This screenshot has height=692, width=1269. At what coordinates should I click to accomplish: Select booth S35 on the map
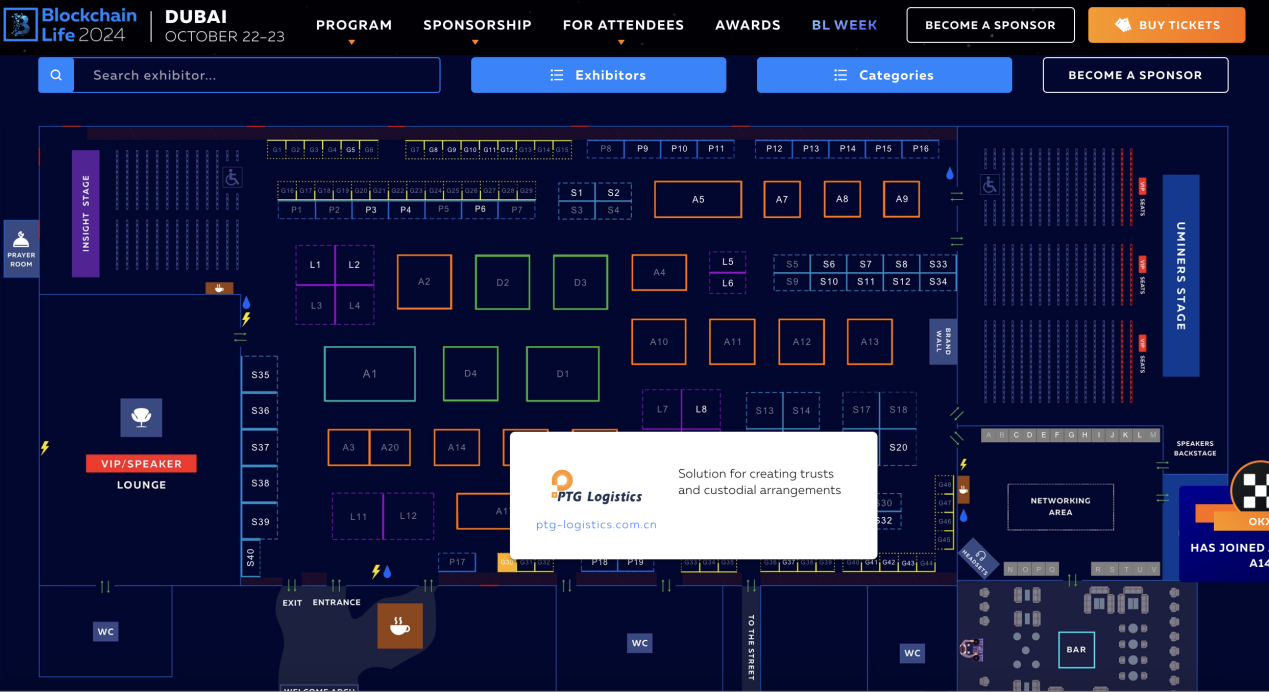tap(260, 375)
